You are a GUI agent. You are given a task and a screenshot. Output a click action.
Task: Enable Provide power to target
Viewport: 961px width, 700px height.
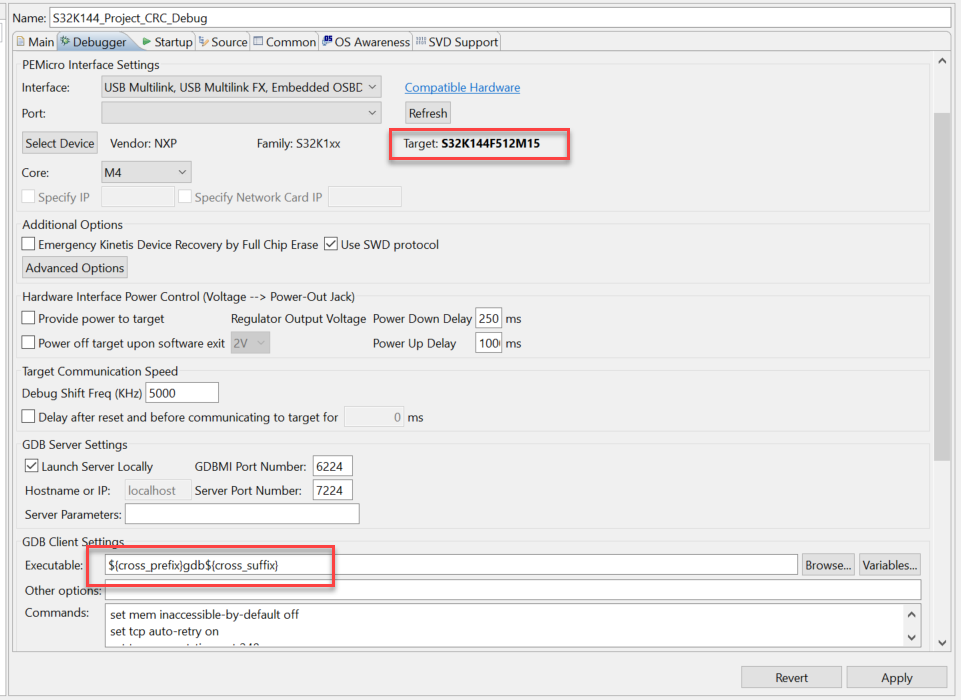point(28,318)
